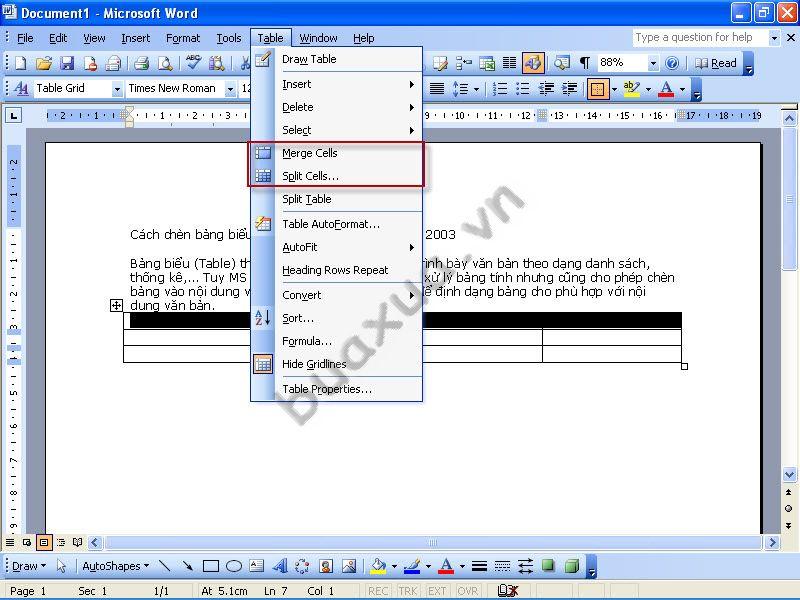Click the Drawing toolbar Line Color brush

tap(412, 565)
